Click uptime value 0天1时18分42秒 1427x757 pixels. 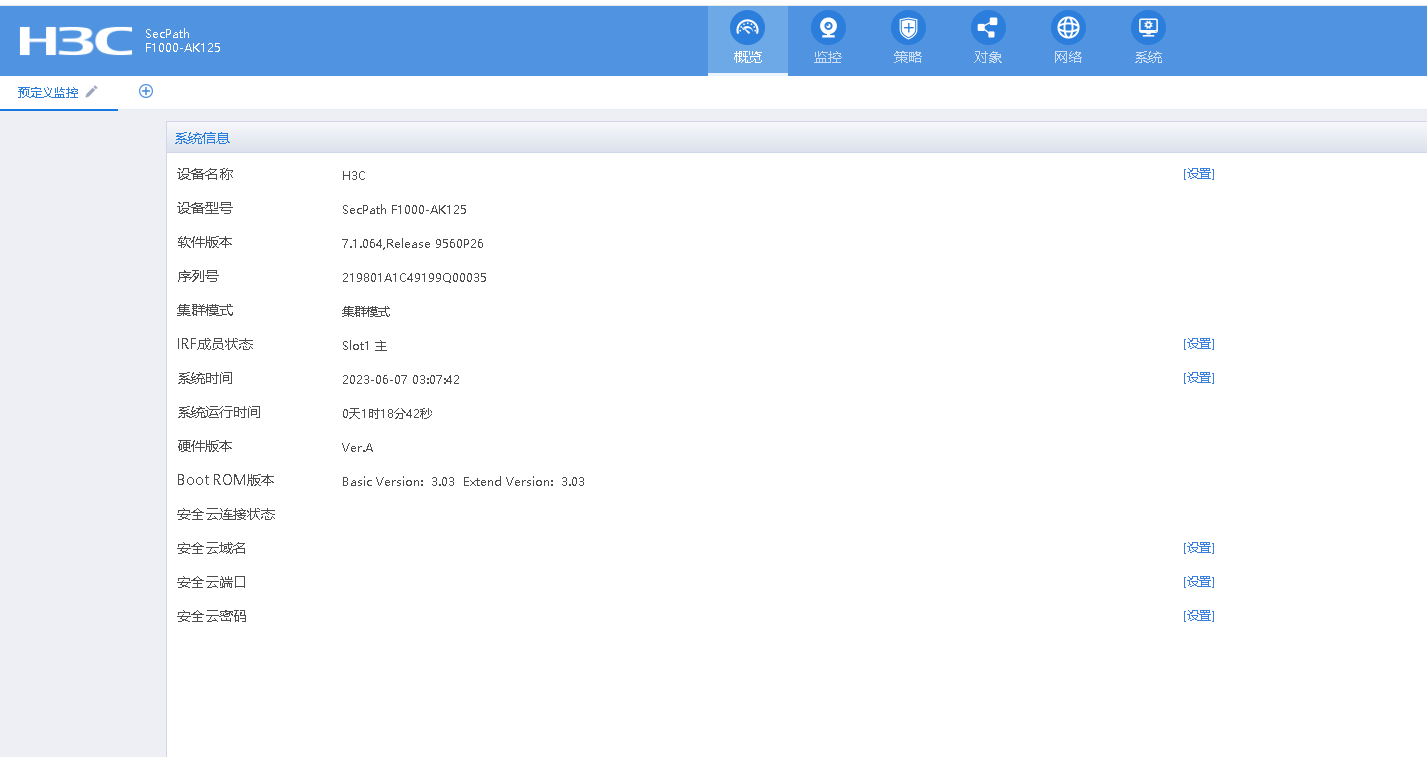pos(387,414)
